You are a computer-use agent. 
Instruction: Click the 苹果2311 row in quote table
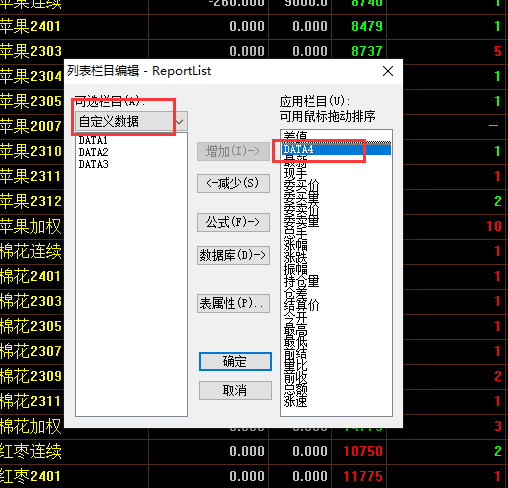tap(31, 176)
